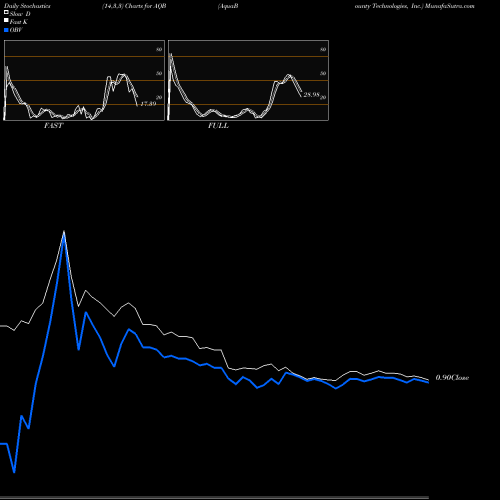Click the 28.98 value in FULL chart

312,95
